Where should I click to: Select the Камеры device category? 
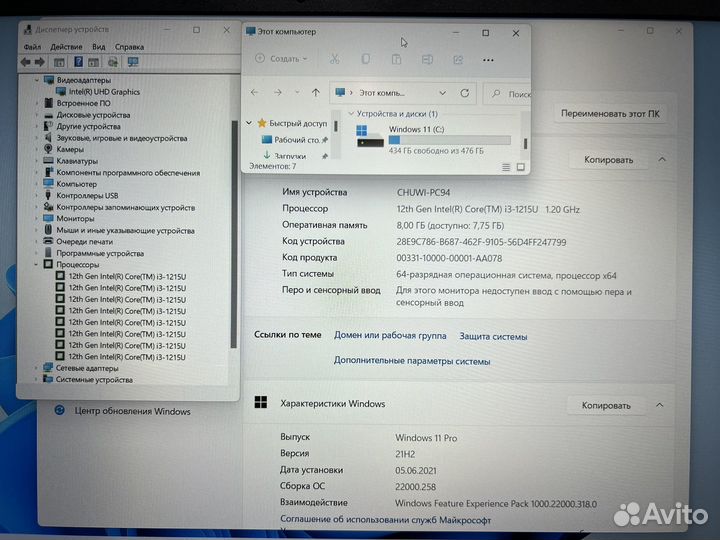(70, 149)
